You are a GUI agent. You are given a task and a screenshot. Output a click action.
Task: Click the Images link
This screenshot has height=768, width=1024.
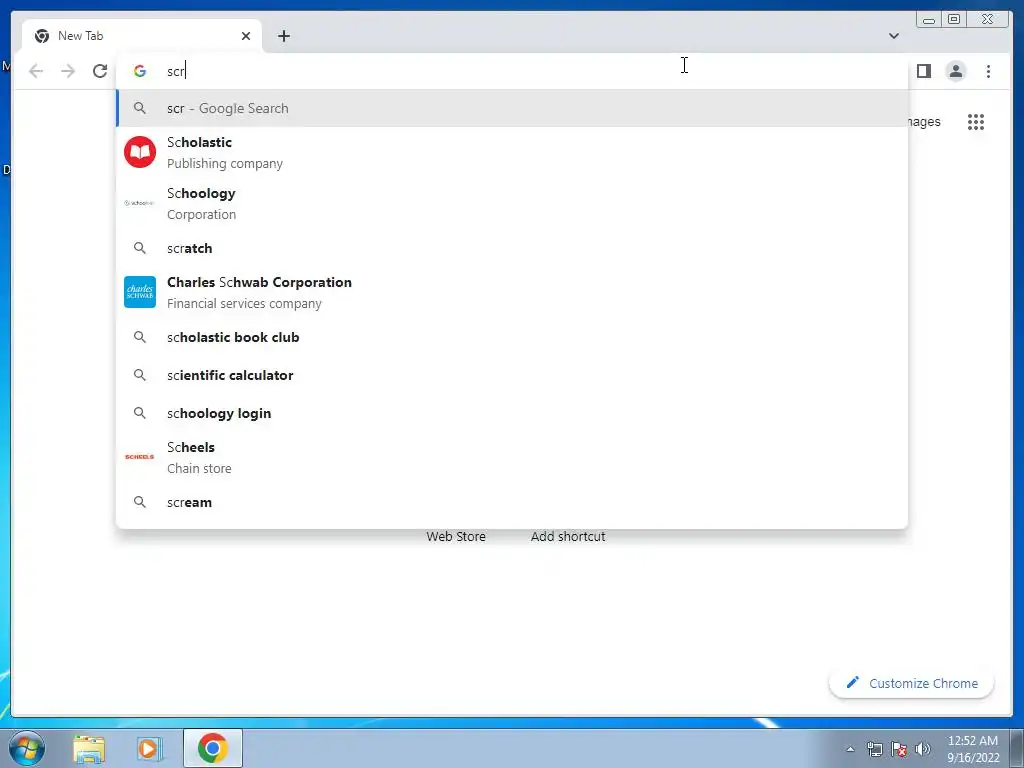[x=924, y=121]
